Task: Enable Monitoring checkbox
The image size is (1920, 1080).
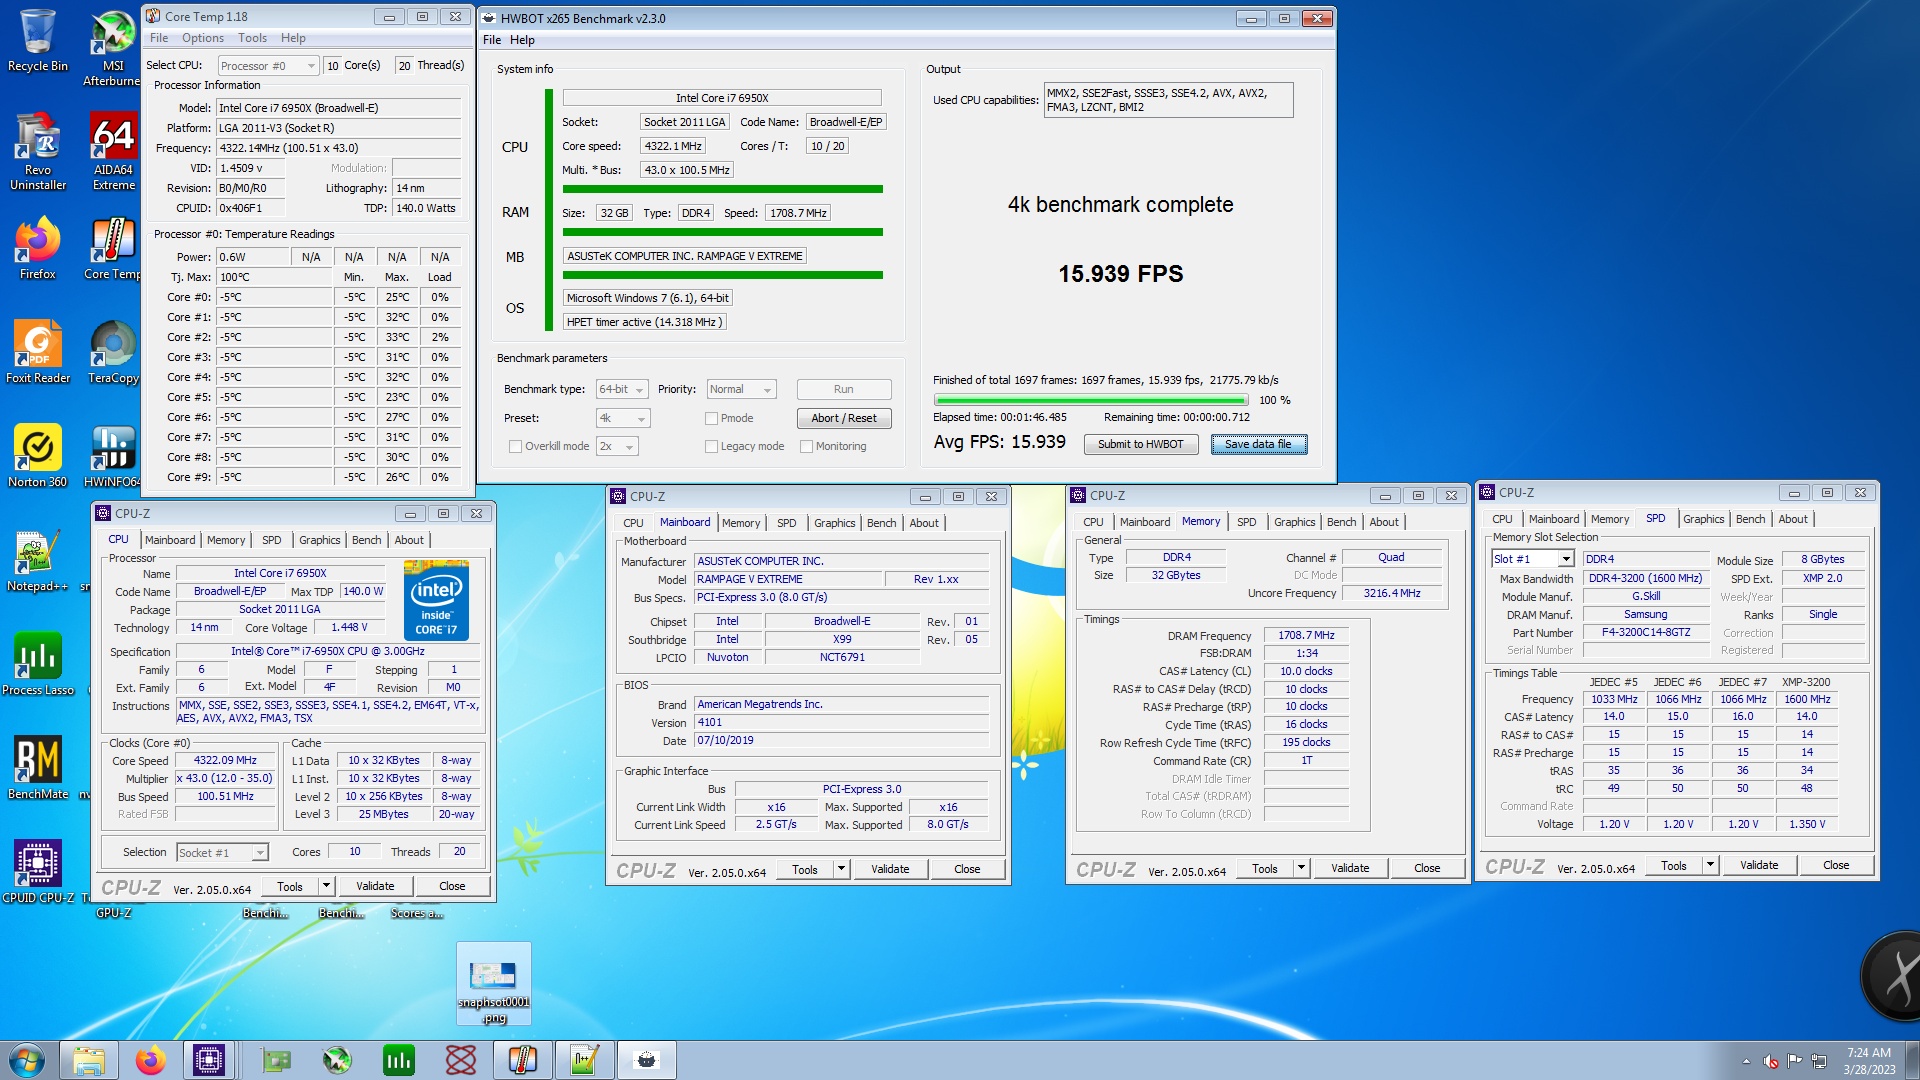Action: click(x=806, y=447)
